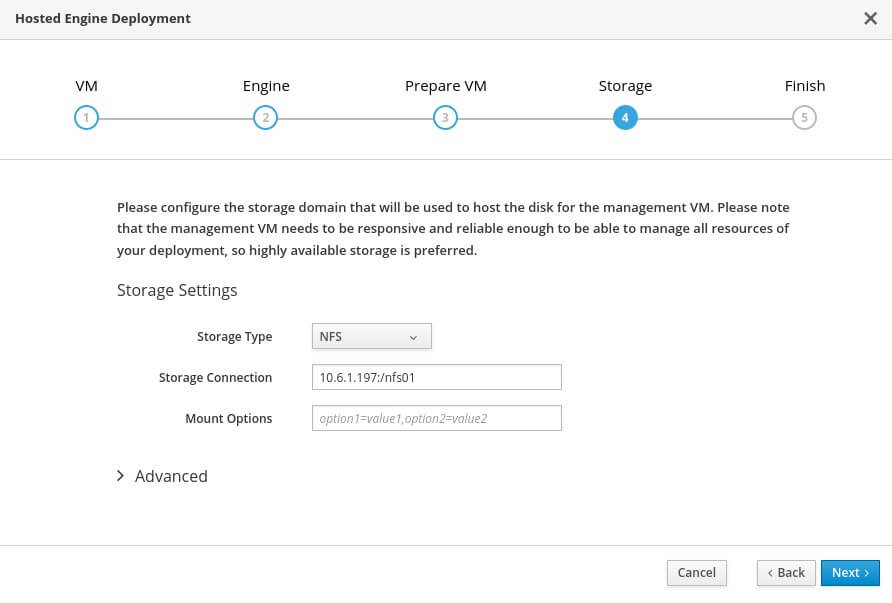The width and height of the screenshot is (892, 603).
Task: Click the Mount Options text field
Action: (436, 418)
